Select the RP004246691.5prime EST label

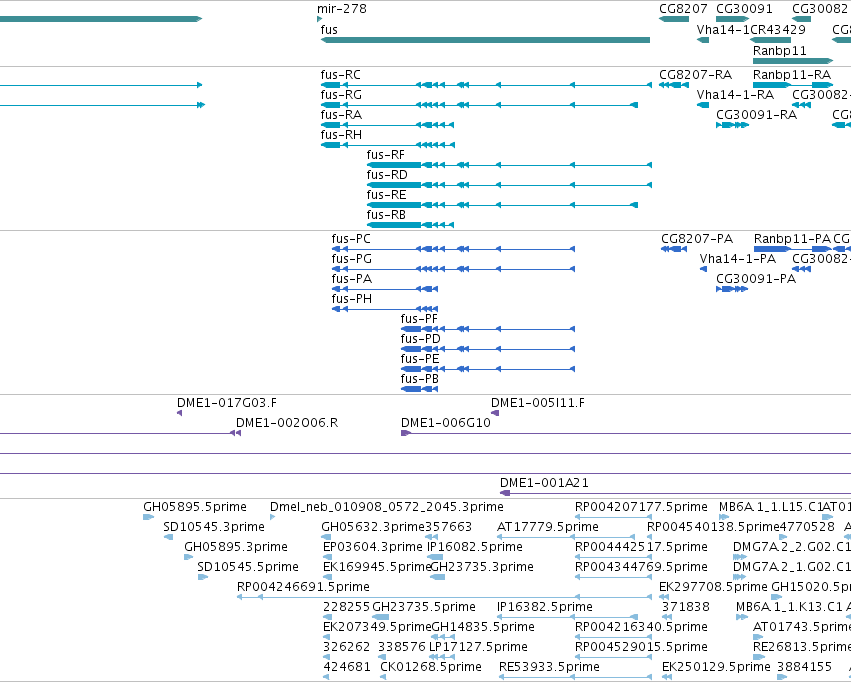point(303,587)
